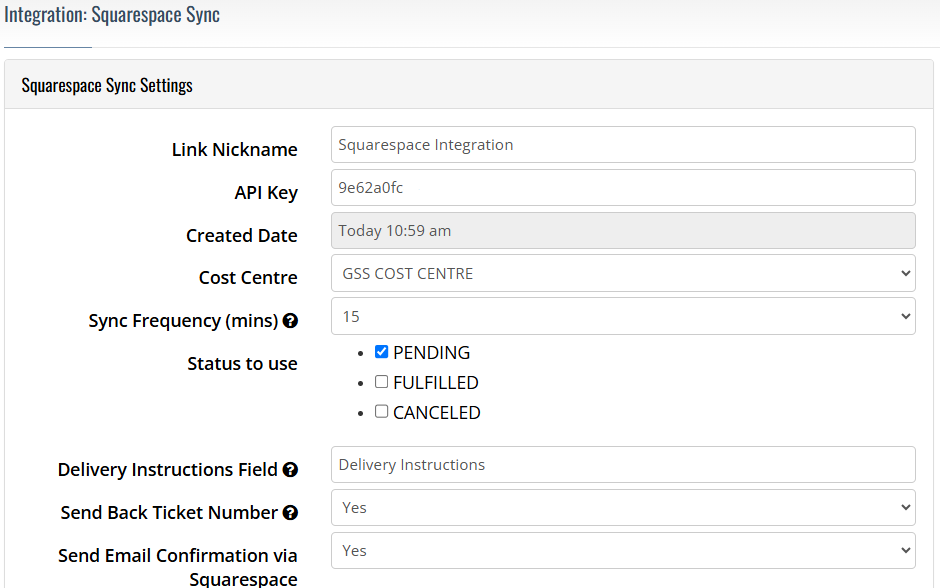
Task: Show the Delivery Instructions Field help tooltip
Action: pos(290,470)
